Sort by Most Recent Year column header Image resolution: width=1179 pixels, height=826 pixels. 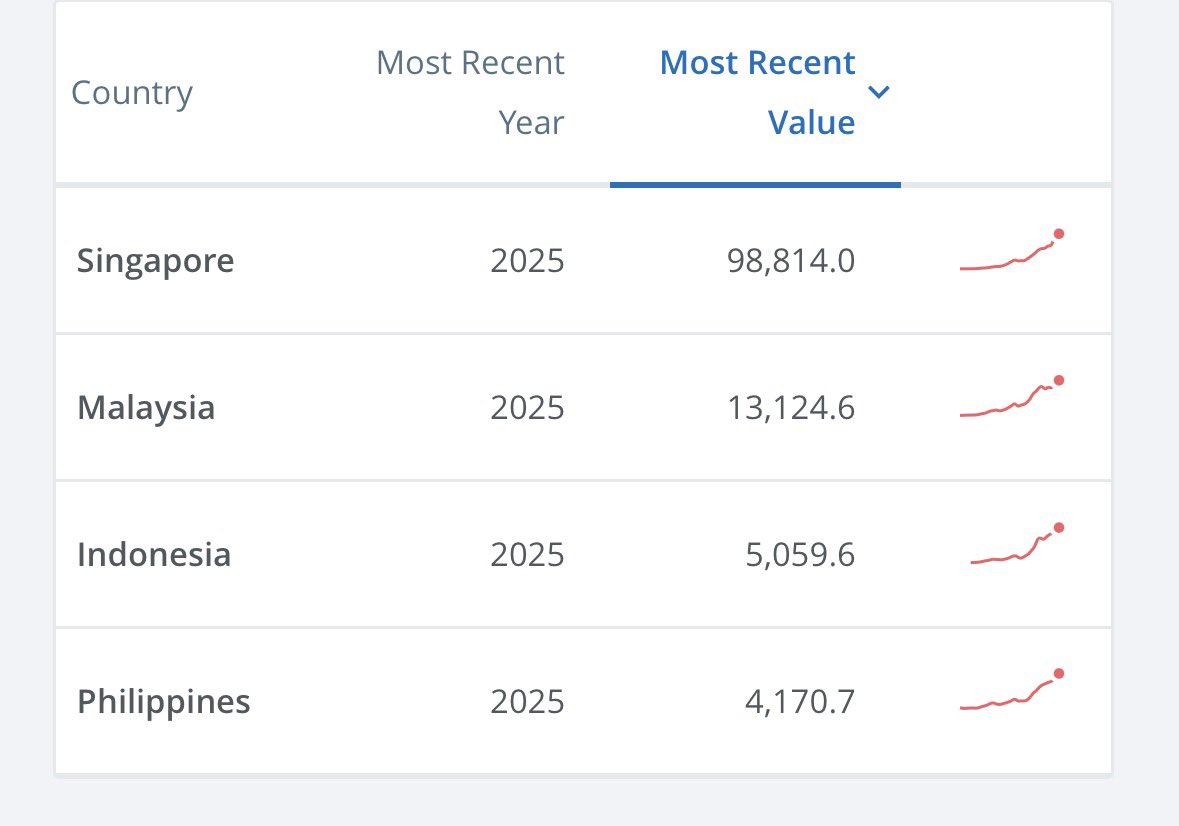click(x=470, y=92)
